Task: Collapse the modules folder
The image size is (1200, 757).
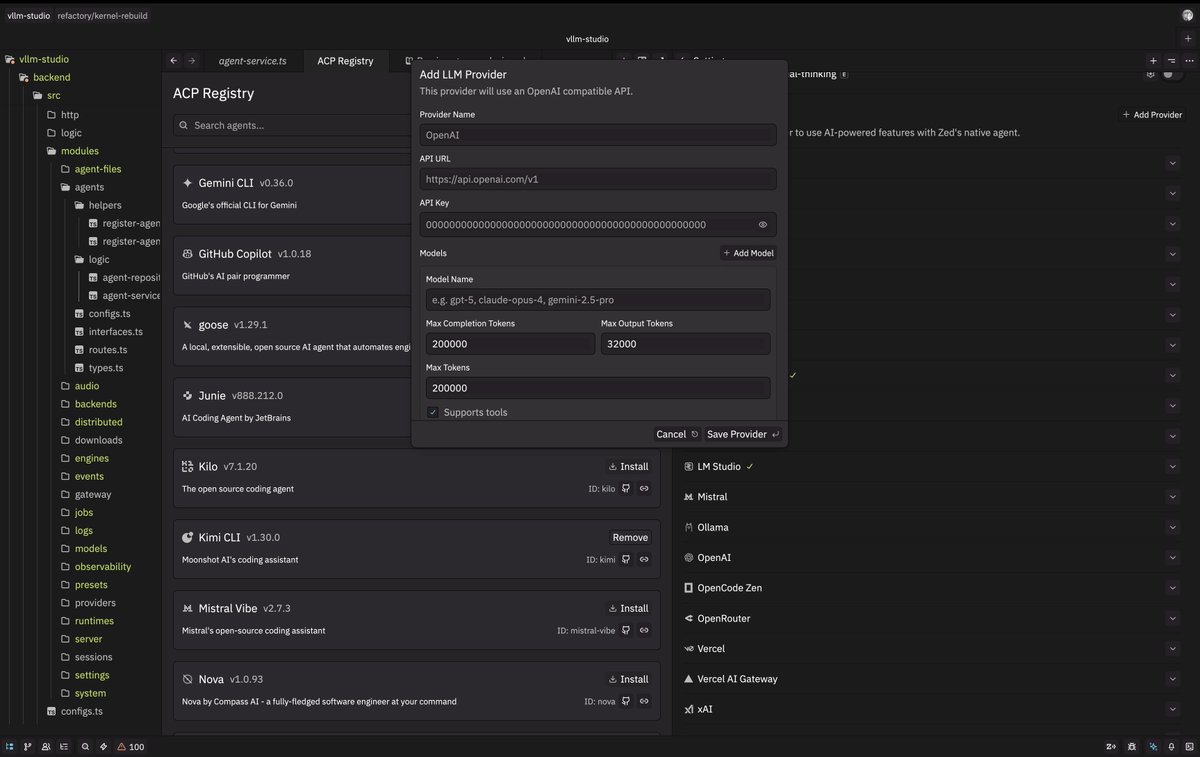Action: 80,151
